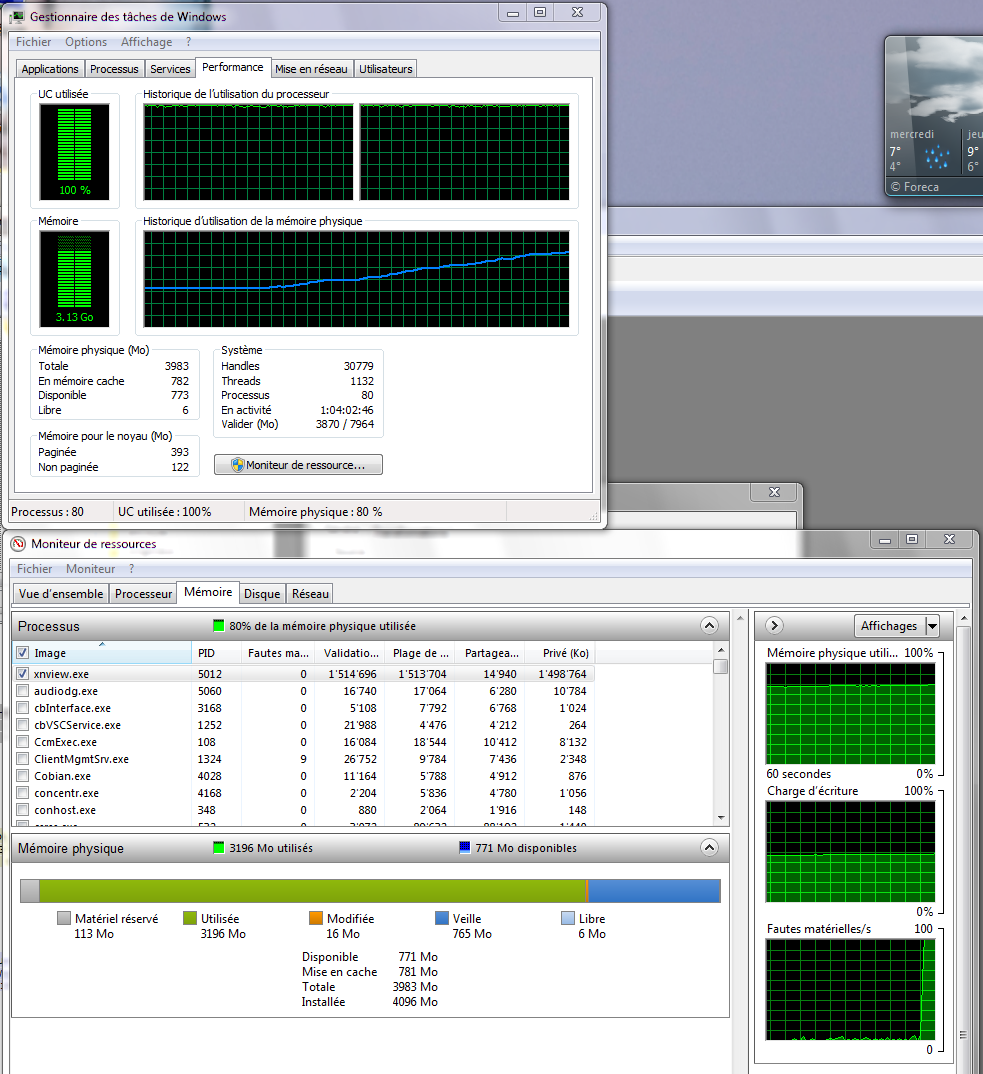Check the CcmExec.exe checkbox
Viewport: 983px width, 1074px height.
[23, 742]
